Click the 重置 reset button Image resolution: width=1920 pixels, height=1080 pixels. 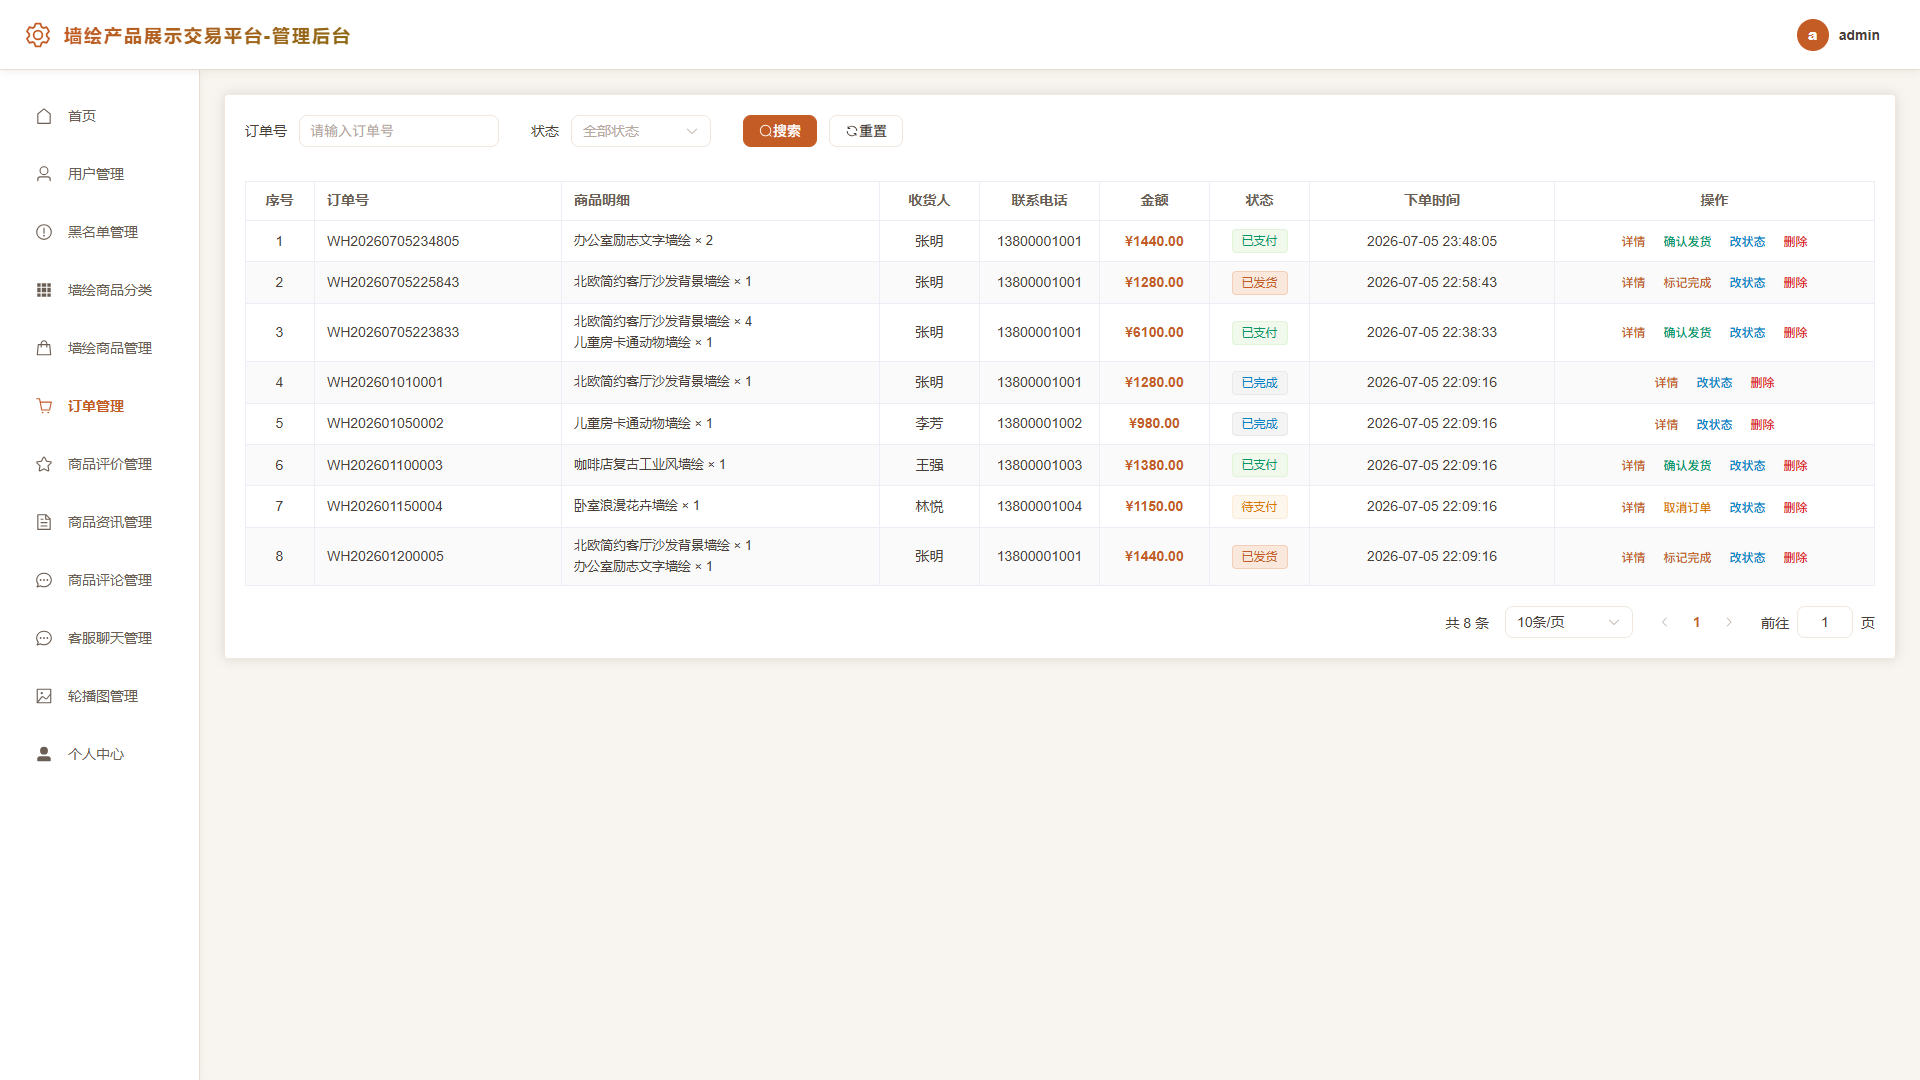(866, 131)
